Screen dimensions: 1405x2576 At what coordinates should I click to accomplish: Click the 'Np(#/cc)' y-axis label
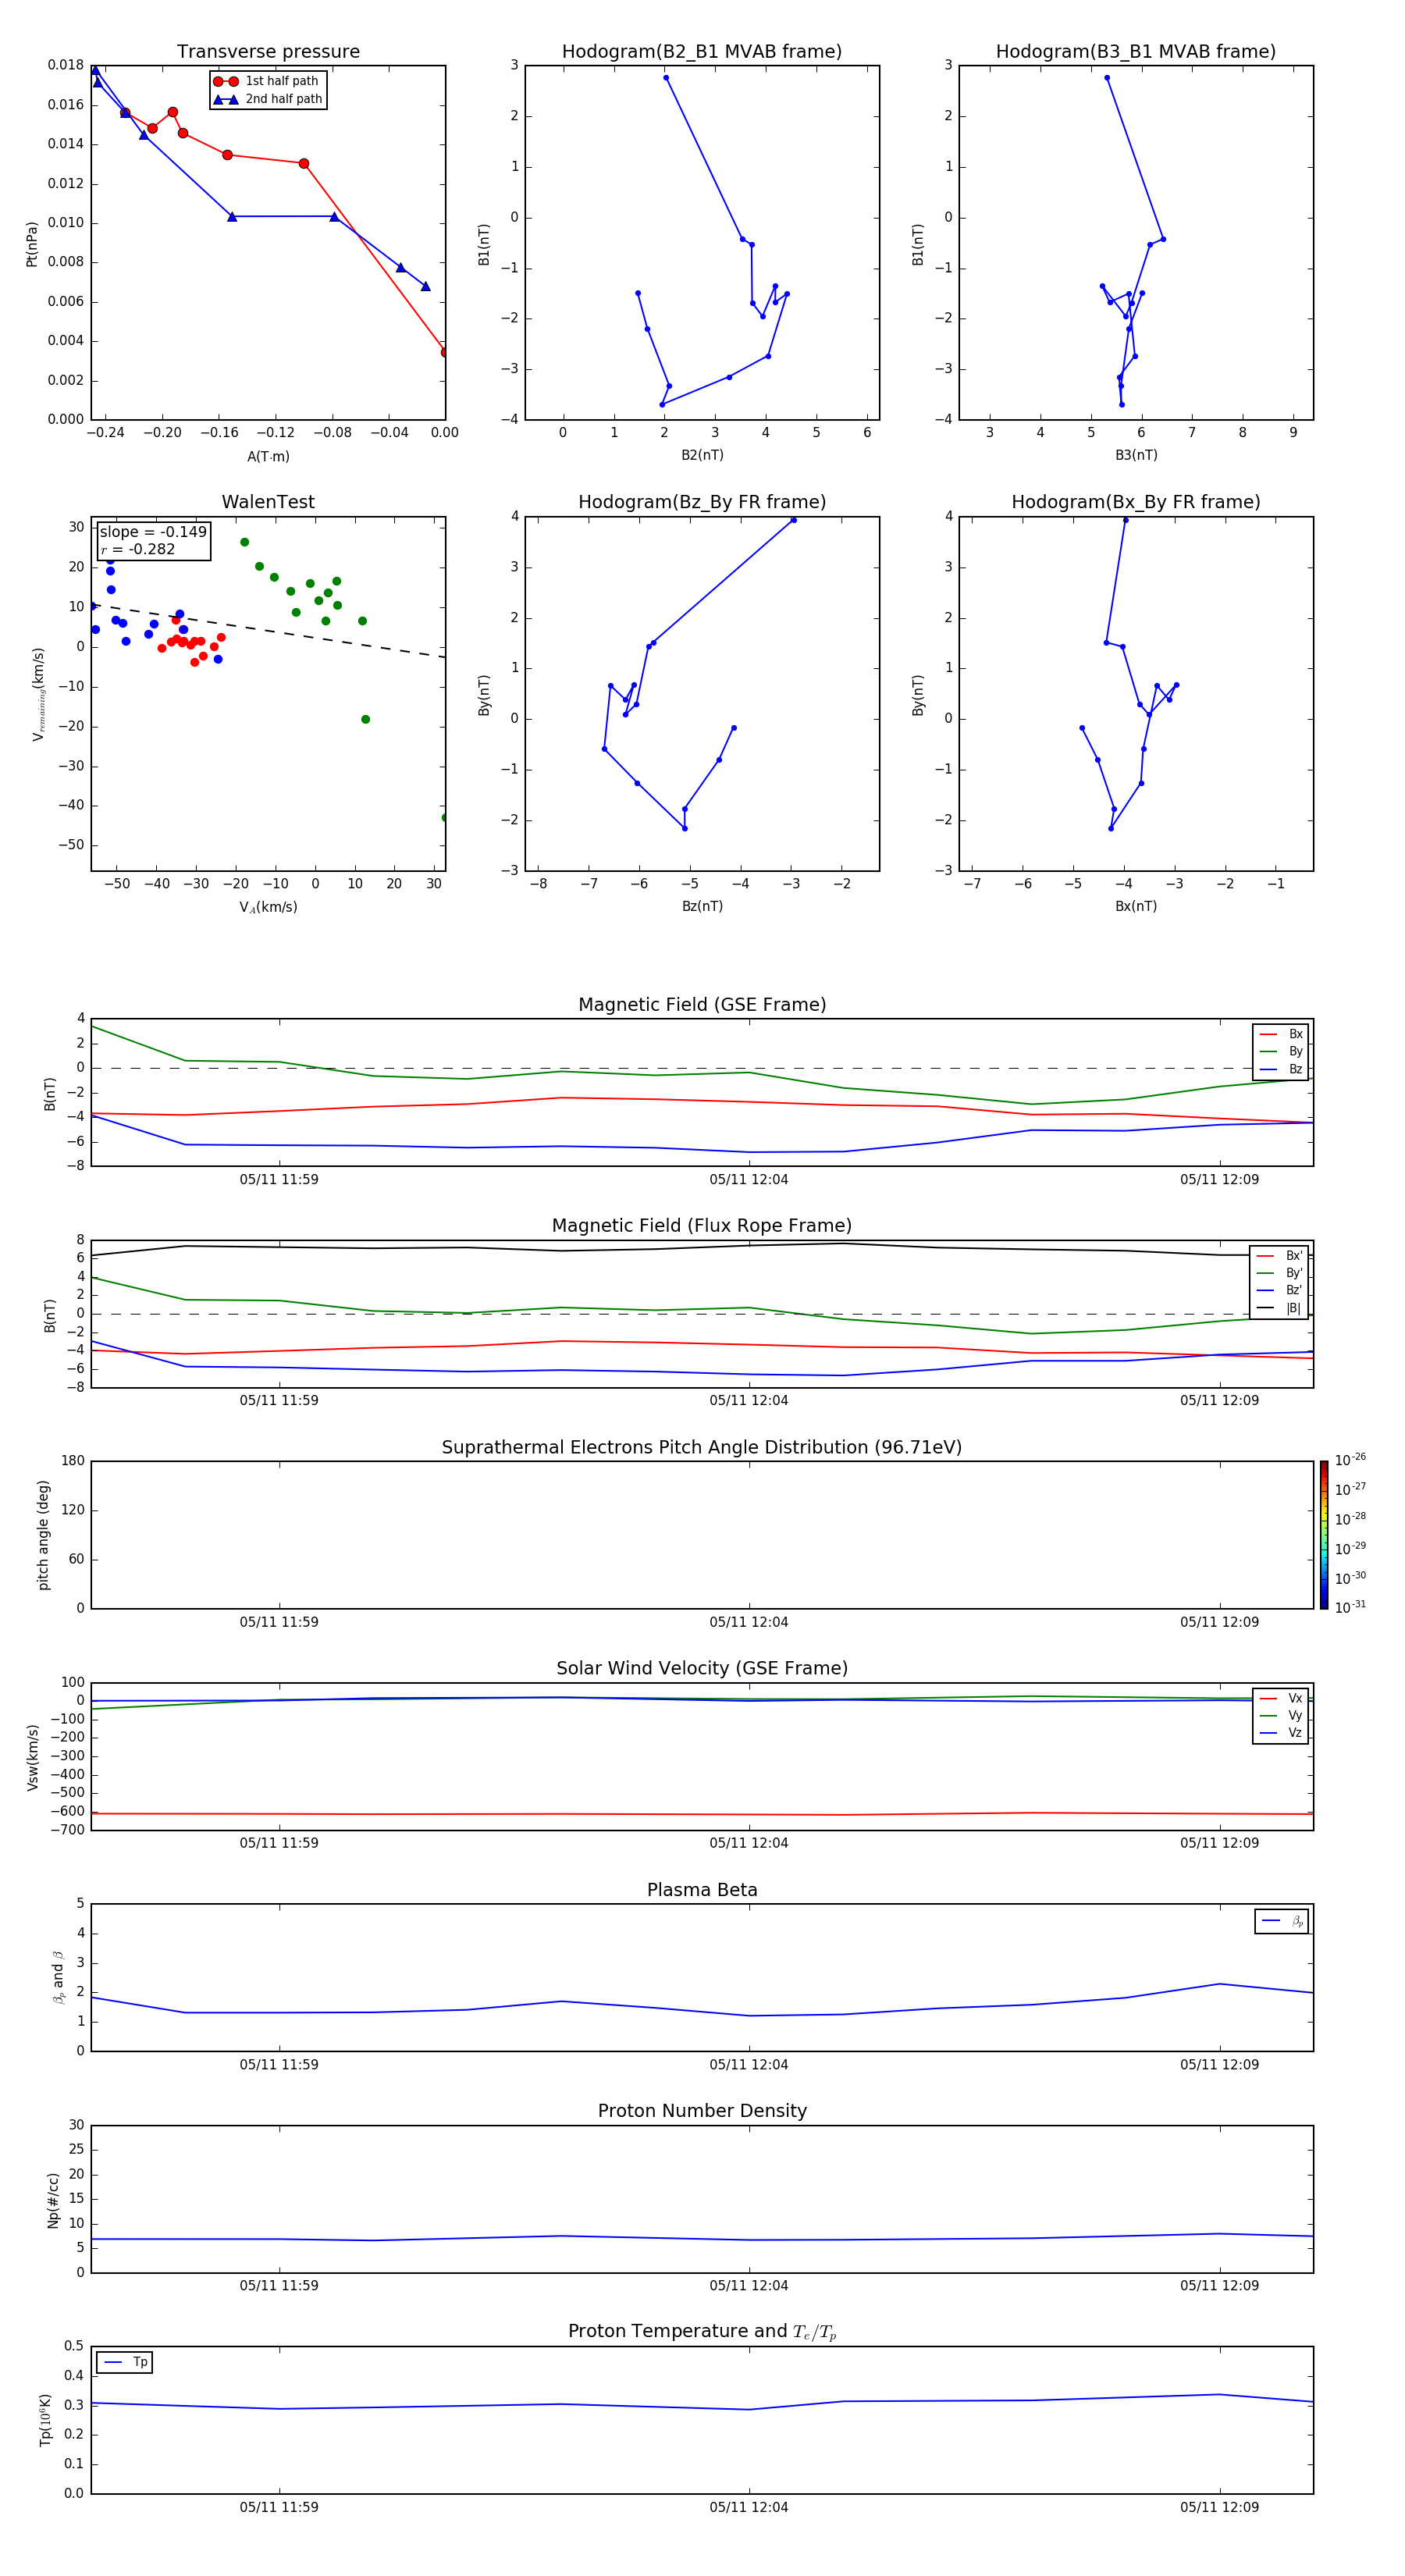coord(52,2200)
